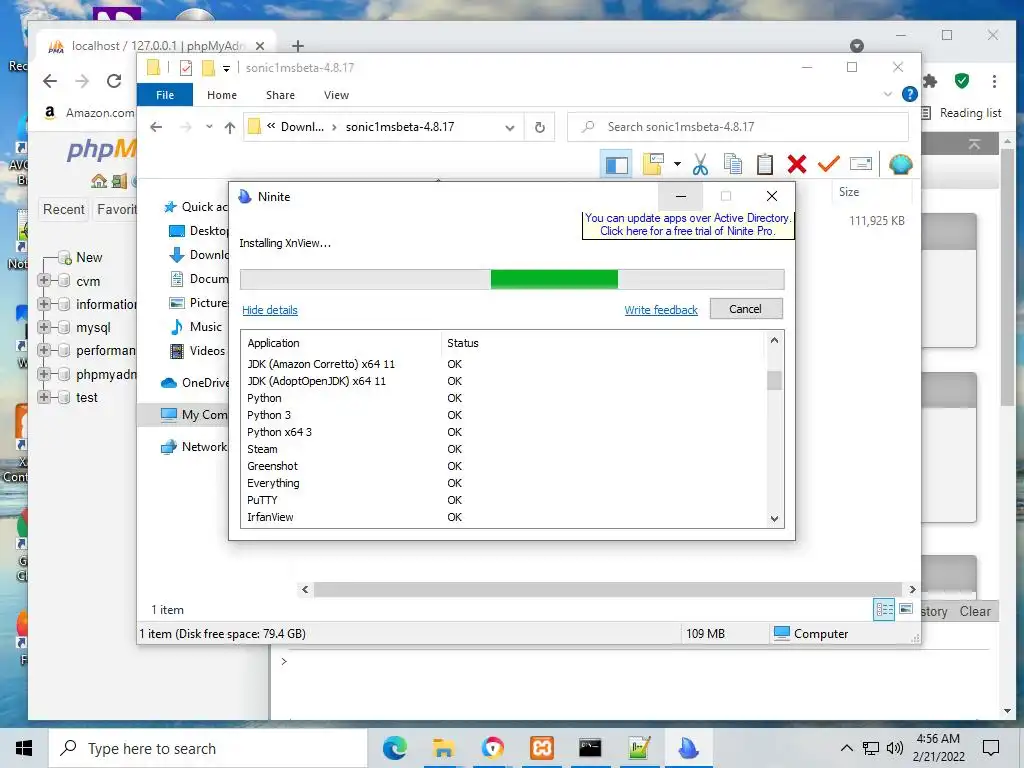
Task: Select the PuTTY row in Ninite list
Action: tap(503, 500)
